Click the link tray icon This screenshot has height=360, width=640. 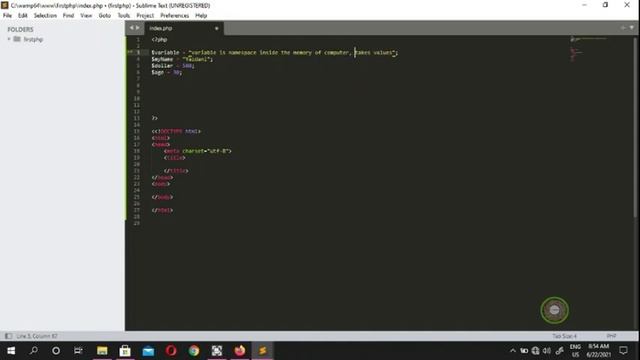click(560, 351)
